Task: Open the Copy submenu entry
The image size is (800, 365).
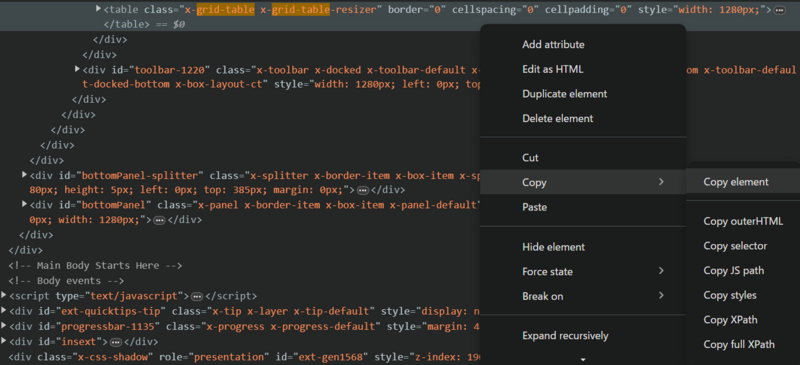Action: click(x=583, y=182)
